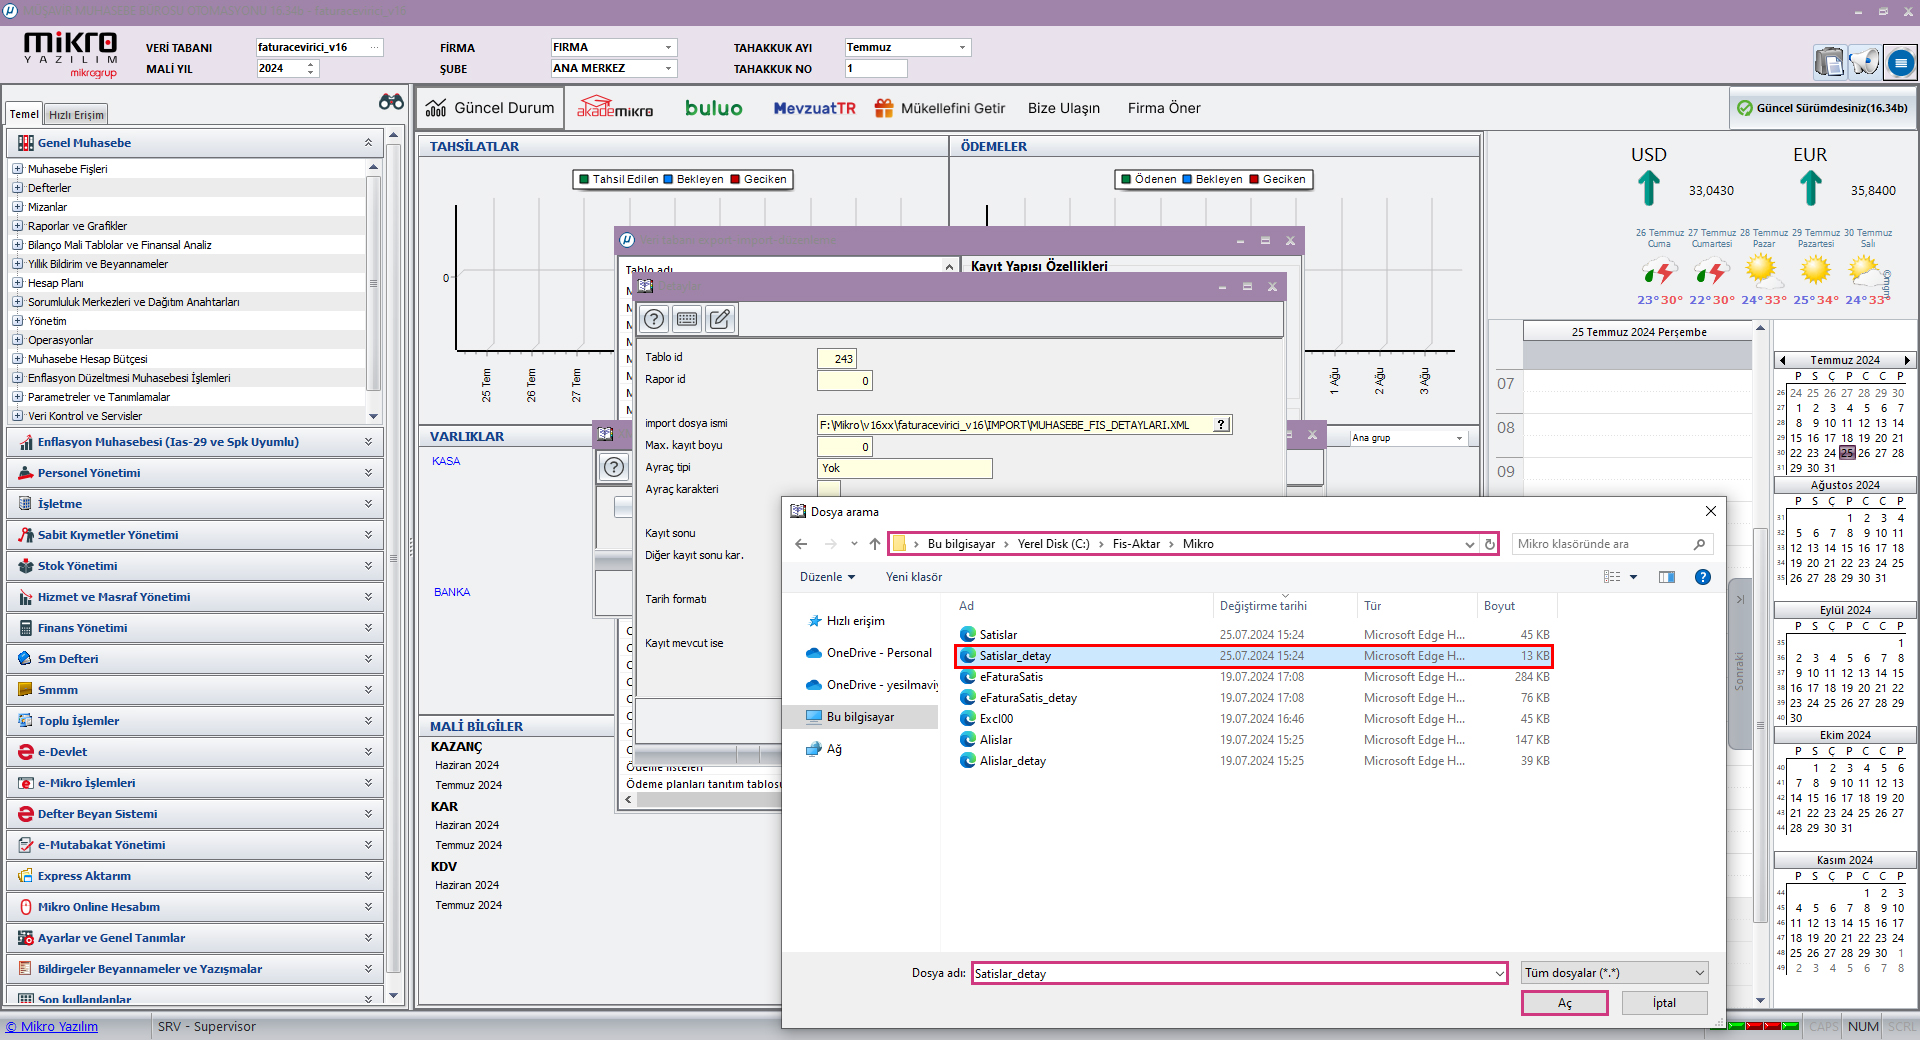Click the briefcase documents icon

coord(1829,63)
